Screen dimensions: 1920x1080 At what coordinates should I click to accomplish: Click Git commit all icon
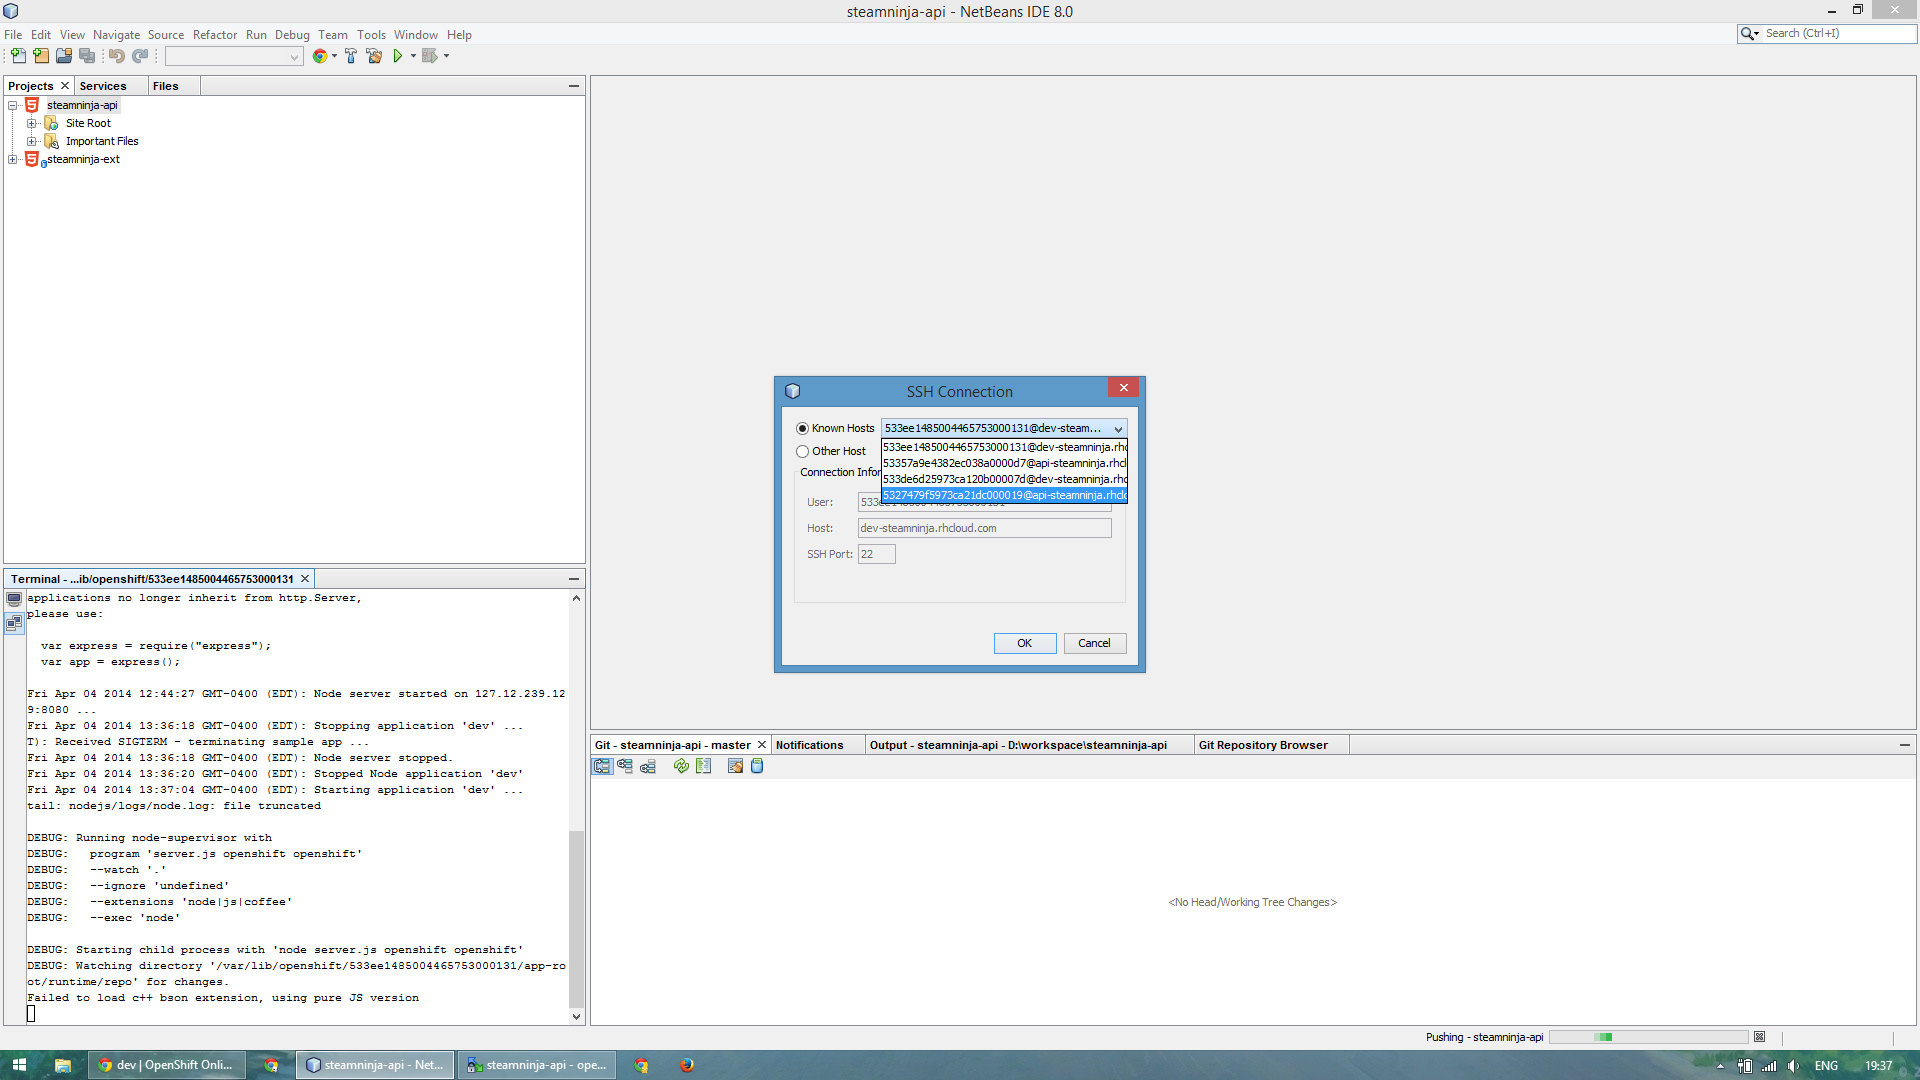757,766
